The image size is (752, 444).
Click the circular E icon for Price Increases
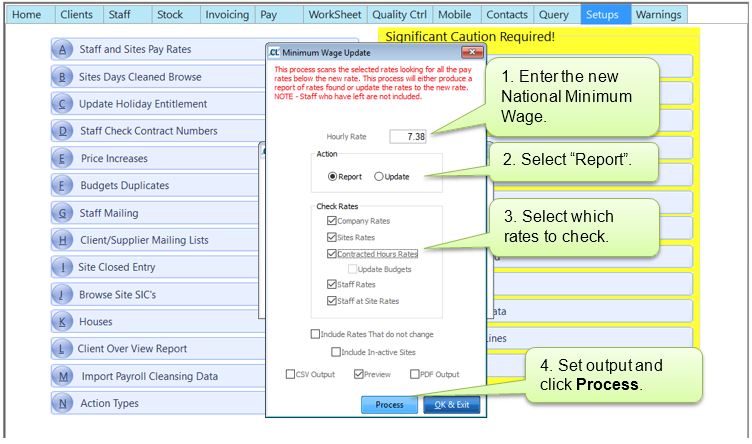(x=63, y=159)
